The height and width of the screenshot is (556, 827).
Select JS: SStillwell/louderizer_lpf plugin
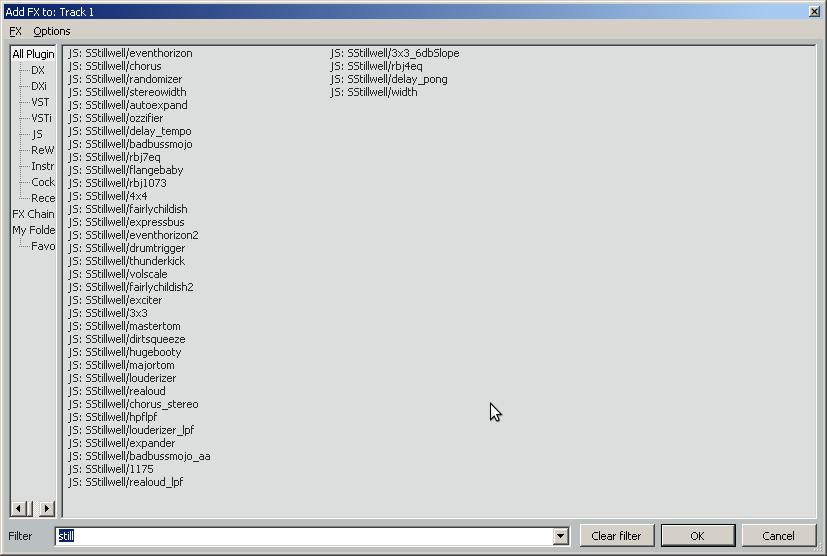point(131,430)
